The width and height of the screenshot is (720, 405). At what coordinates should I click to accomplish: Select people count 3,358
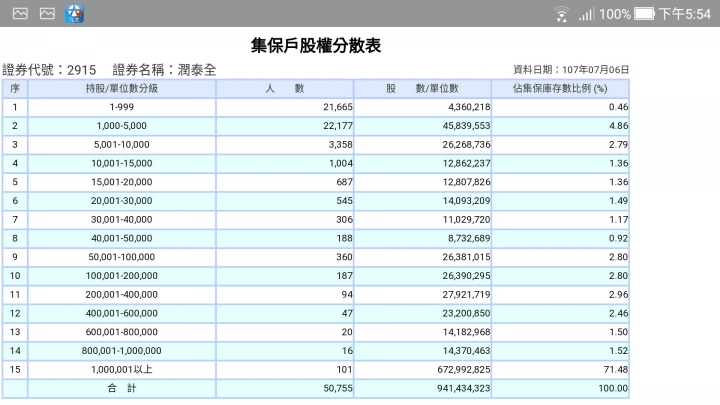pyautogui.click(x=340, y=145)
